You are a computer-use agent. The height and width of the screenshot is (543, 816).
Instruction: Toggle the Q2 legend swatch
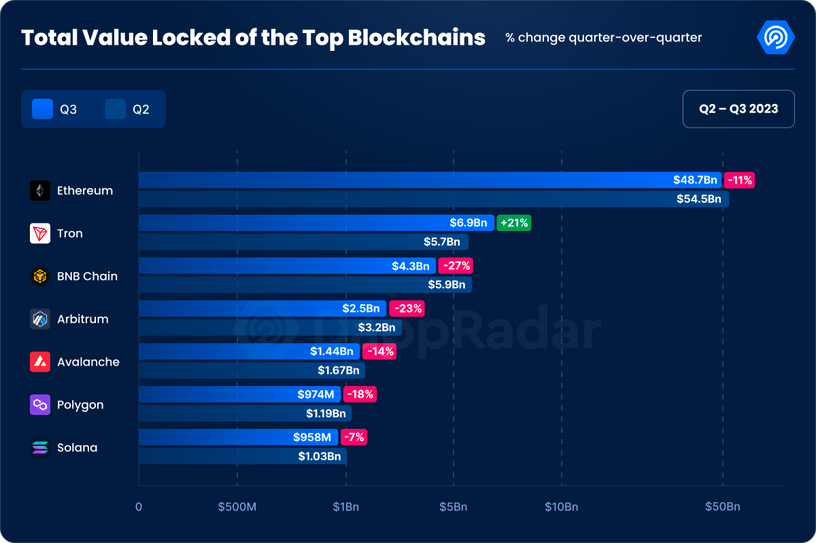point(115,109)
